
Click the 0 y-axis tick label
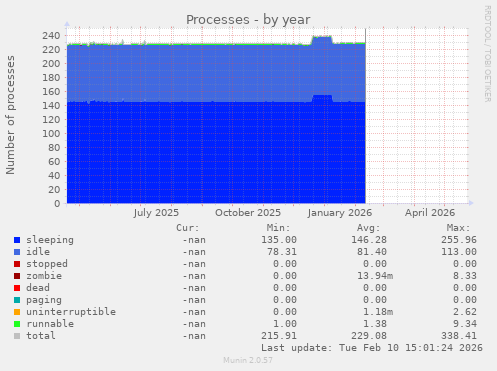[x=57, y=204]
